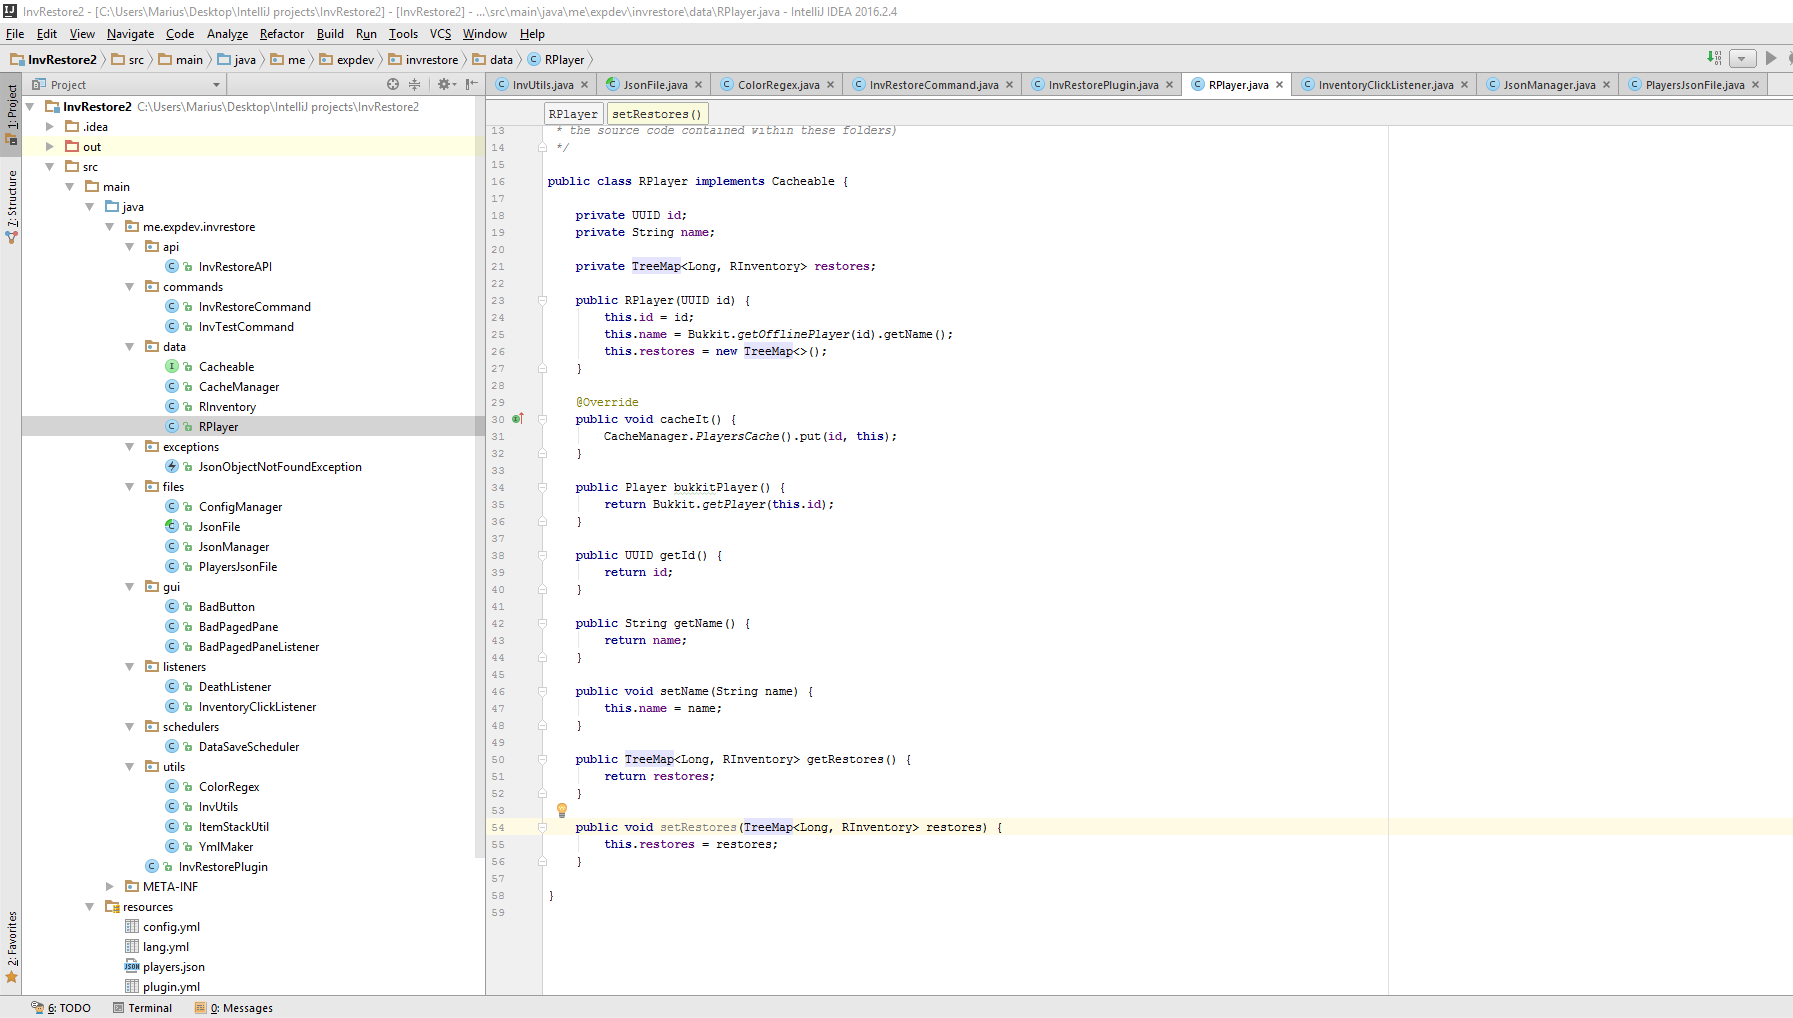
Task: Switch to the JsonManager.java tab
Action: point(1549,84)
